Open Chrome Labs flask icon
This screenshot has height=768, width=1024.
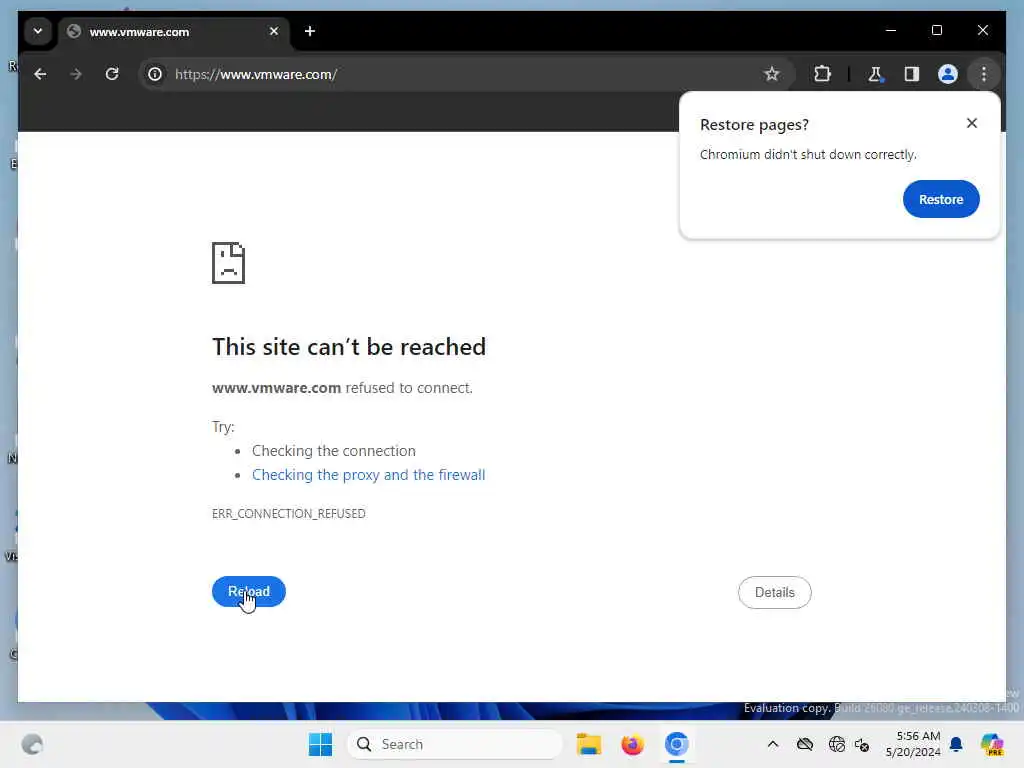875,74
